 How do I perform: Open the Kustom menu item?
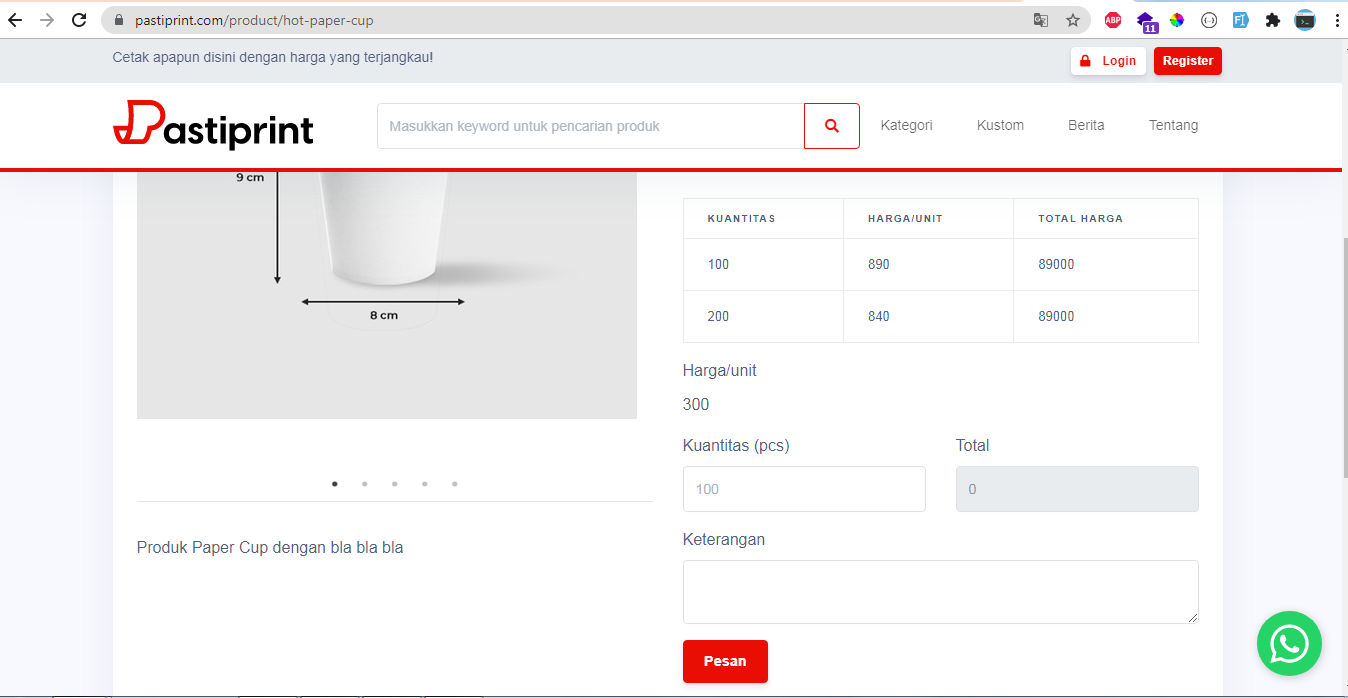[1000, 125]
